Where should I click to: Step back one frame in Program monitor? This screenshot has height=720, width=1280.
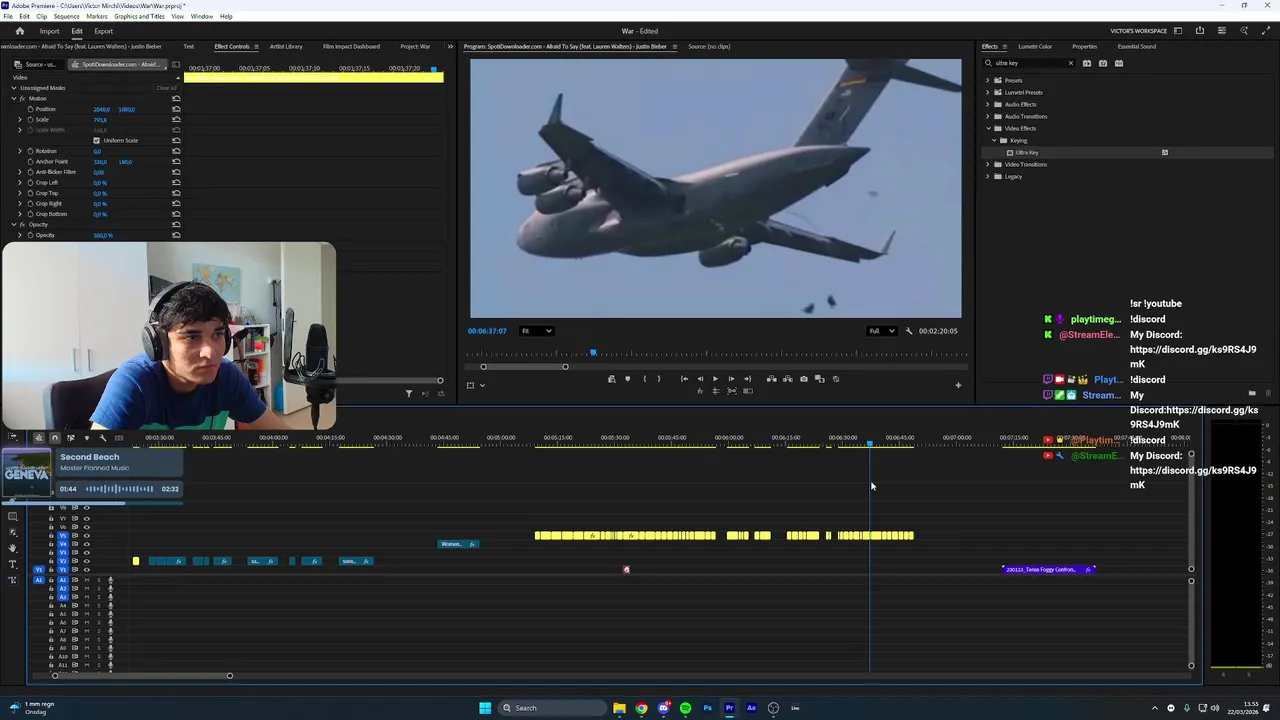[x=700, y=379]
